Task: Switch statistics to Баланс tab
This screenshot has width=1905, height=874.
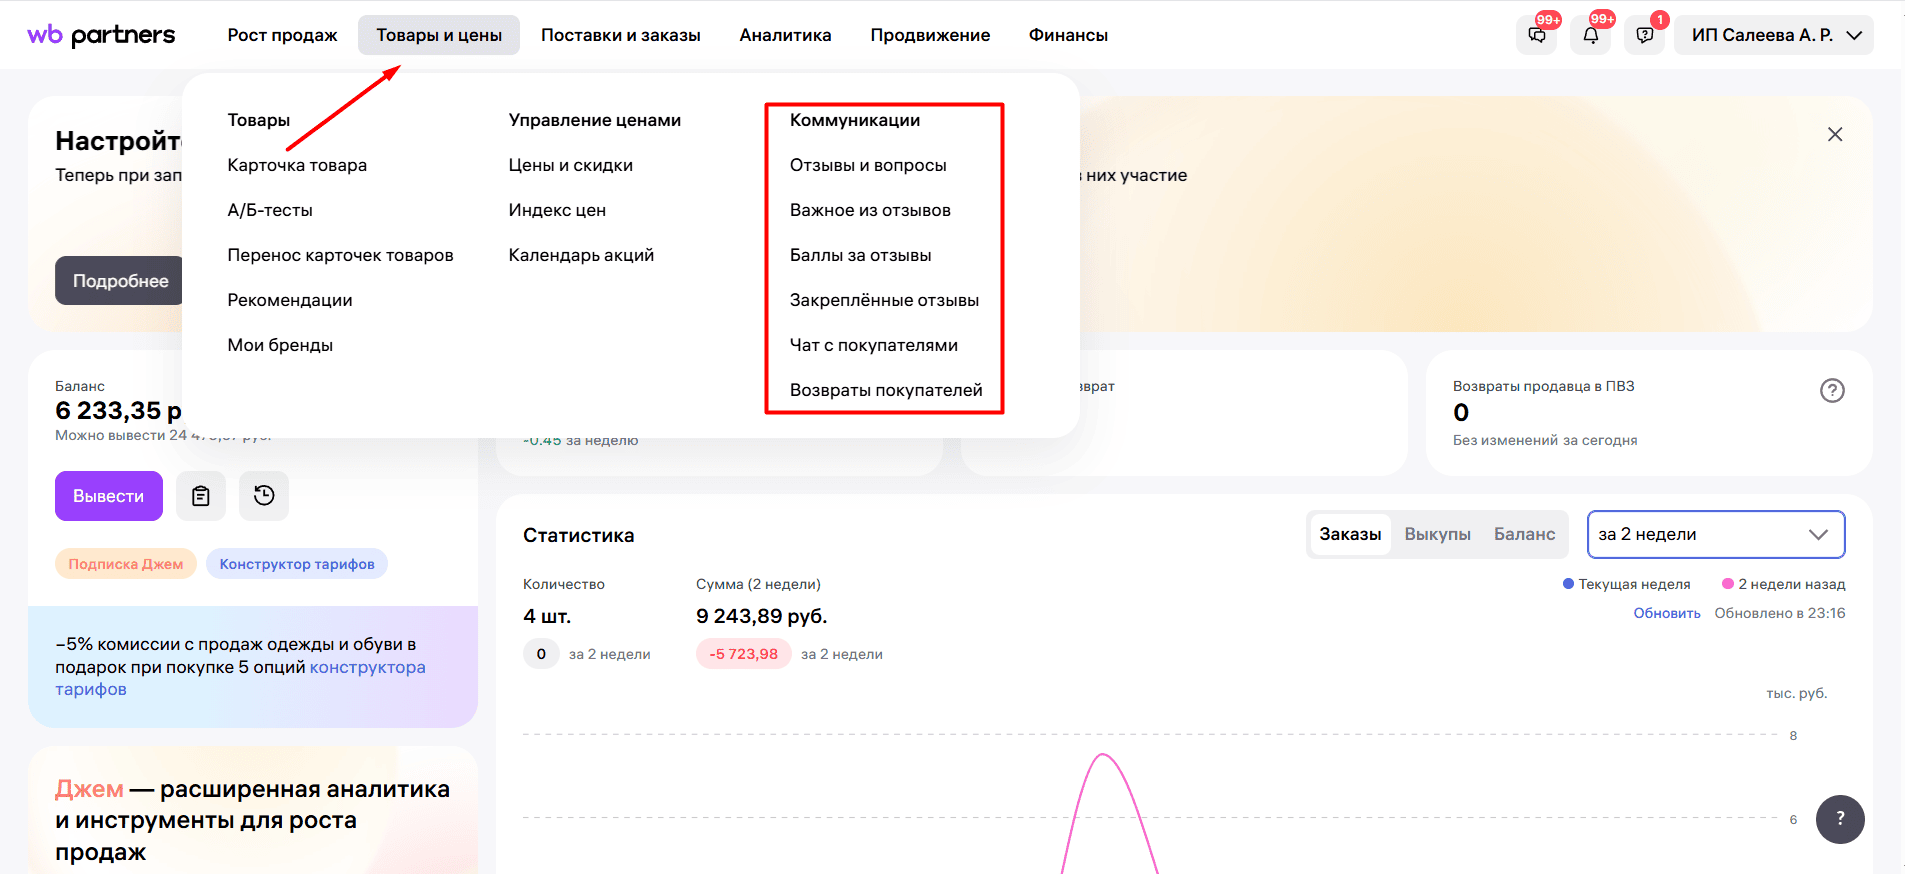Action: coord(1524,534)
